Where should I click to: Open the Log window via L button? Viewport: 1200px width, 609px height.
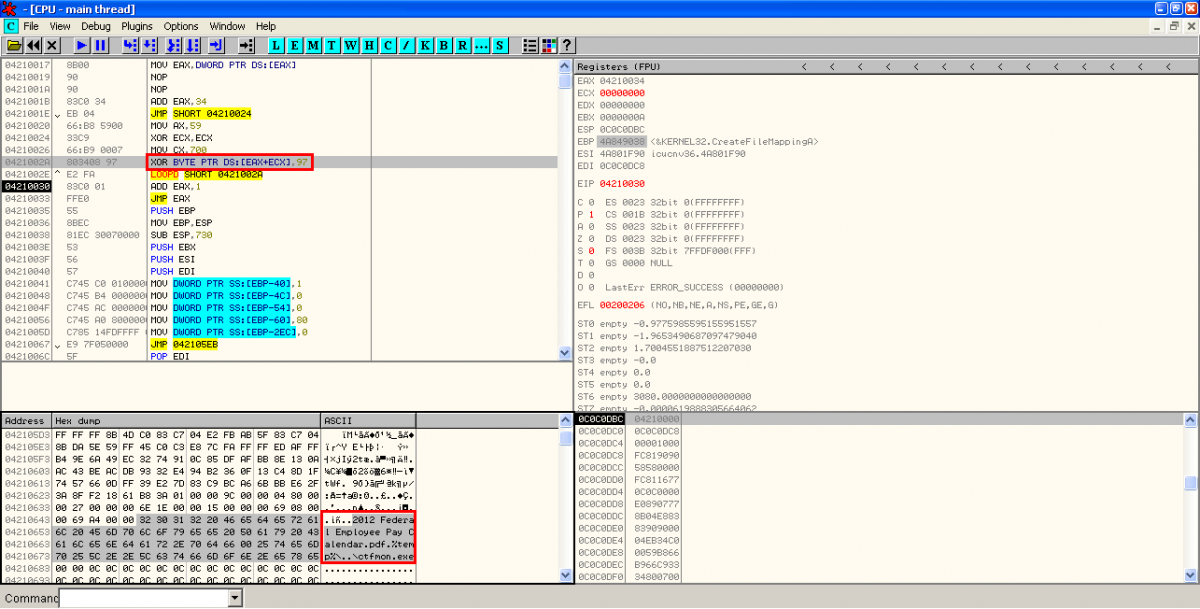277,46
